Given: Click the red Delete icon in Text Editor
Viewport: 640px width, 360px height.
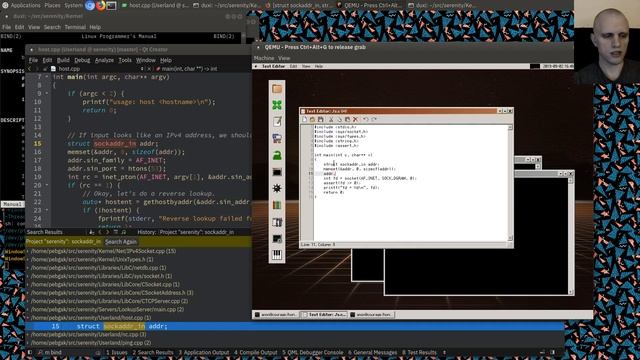Looking at the screenshot, I should click(356, 119).
